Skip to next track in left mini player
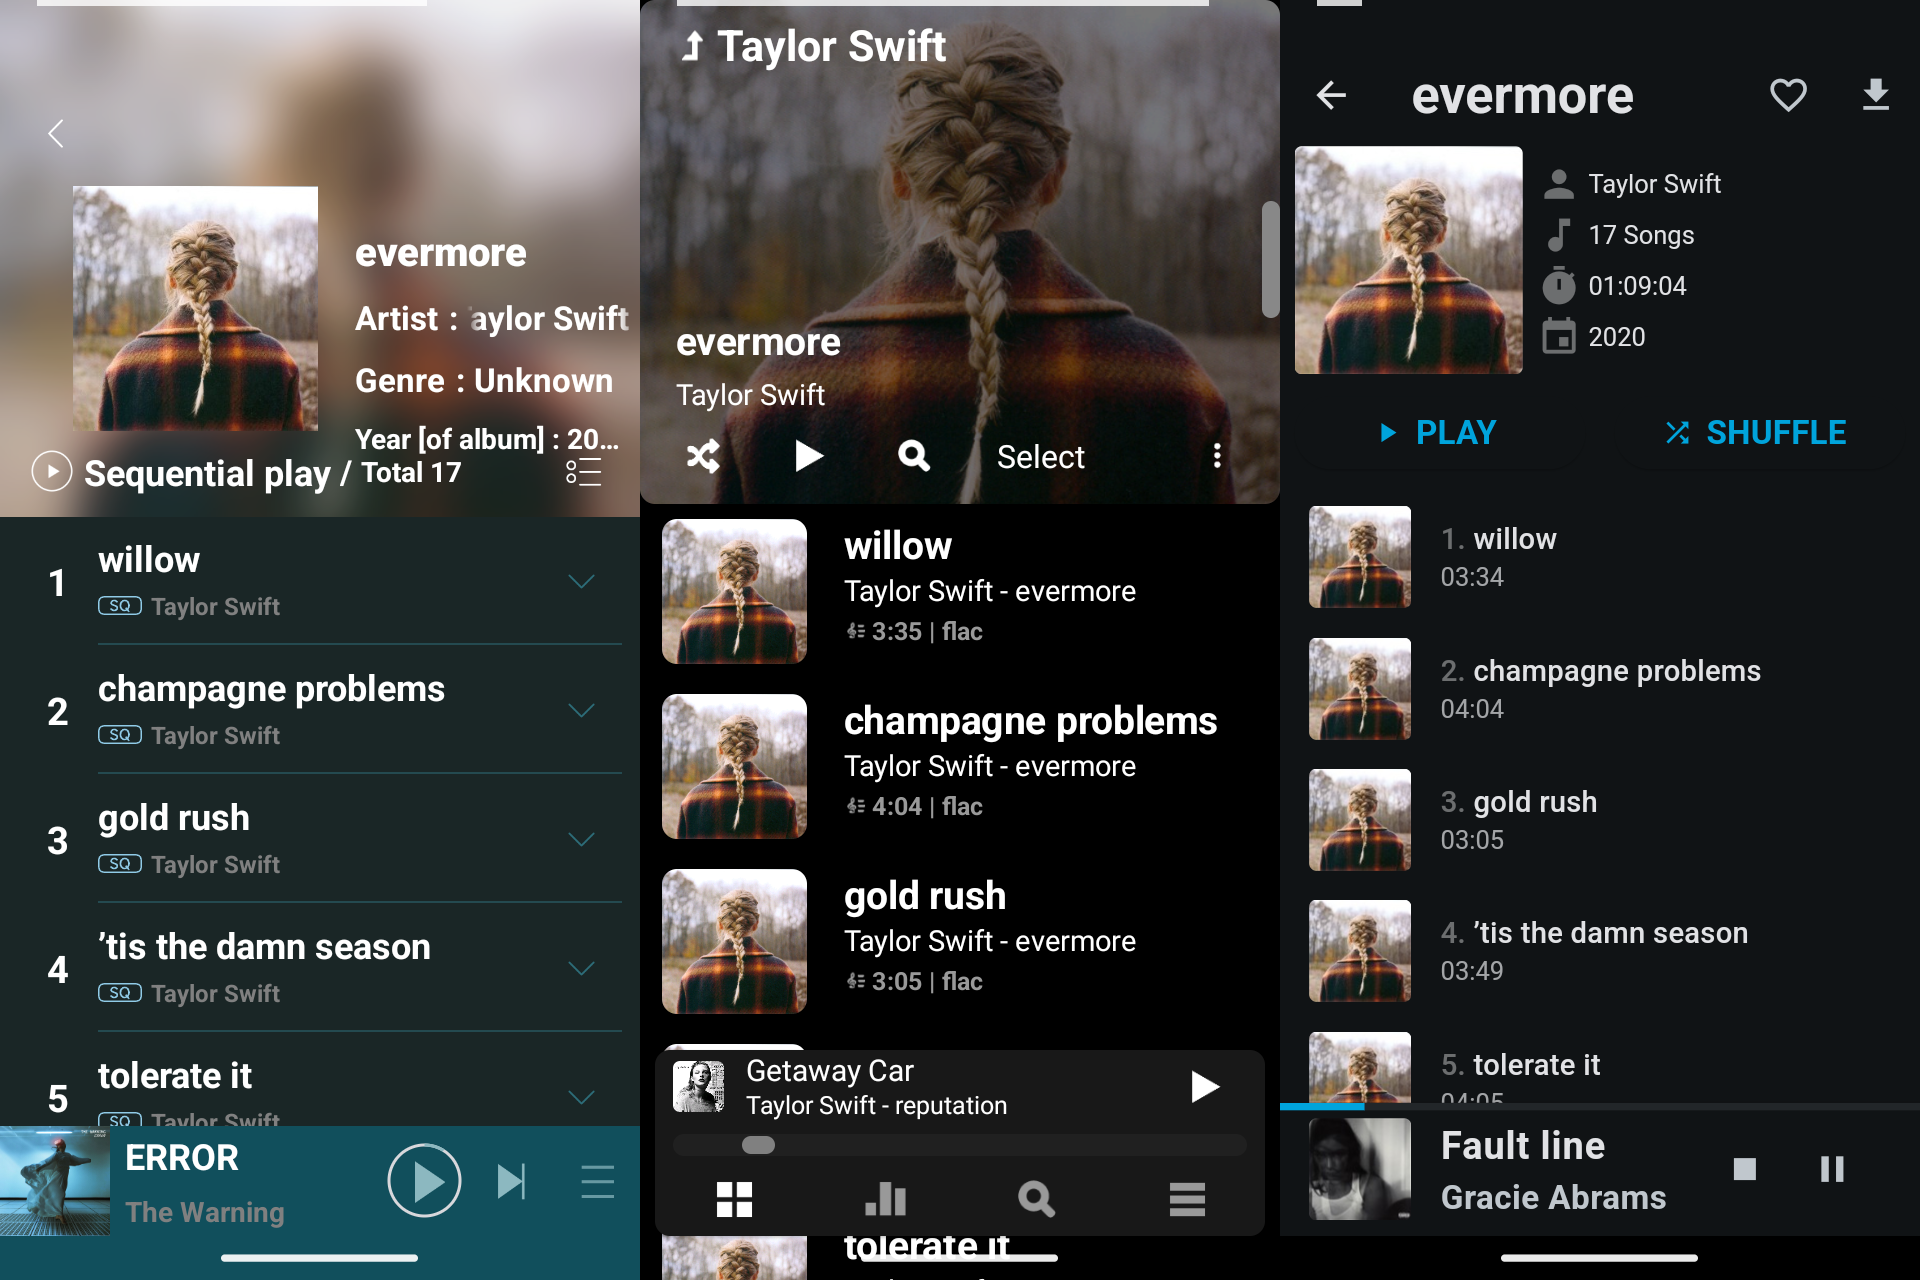Viewport: 1920px width, 1280px height. click(511, 1181)
